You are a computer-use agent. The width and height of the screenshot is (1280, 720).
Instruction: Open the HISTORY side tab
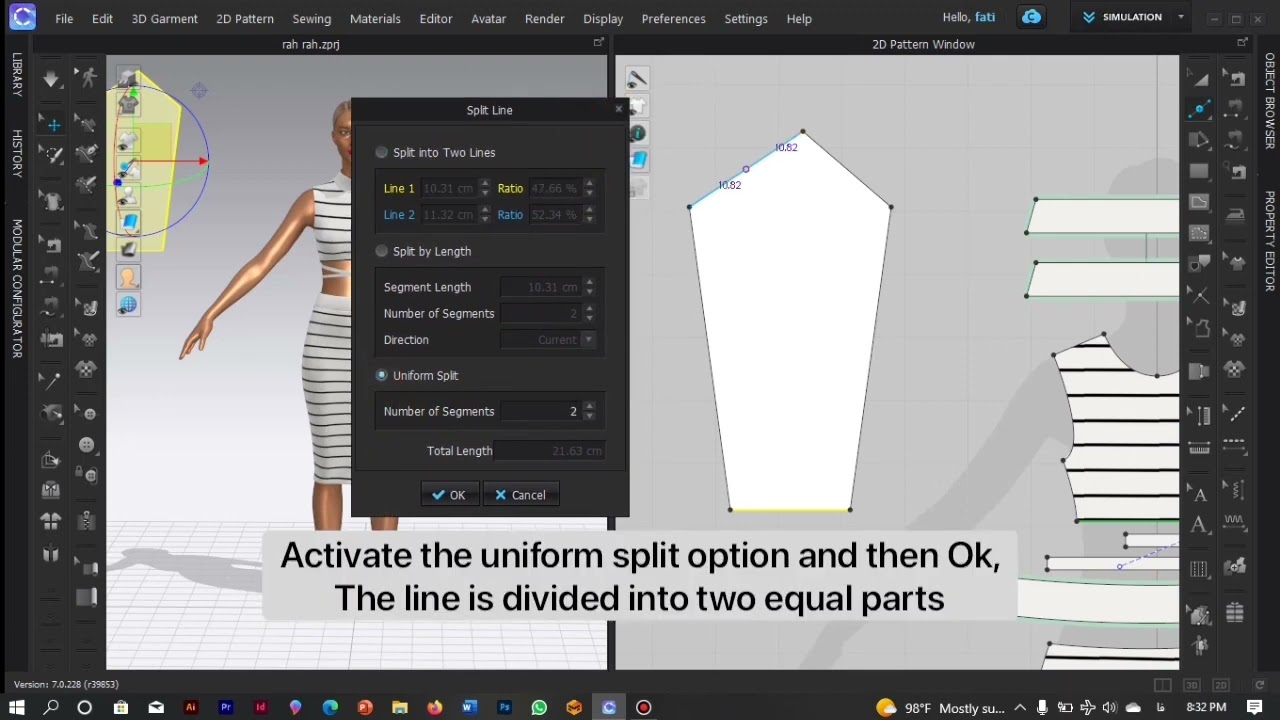tap(17, 153)
